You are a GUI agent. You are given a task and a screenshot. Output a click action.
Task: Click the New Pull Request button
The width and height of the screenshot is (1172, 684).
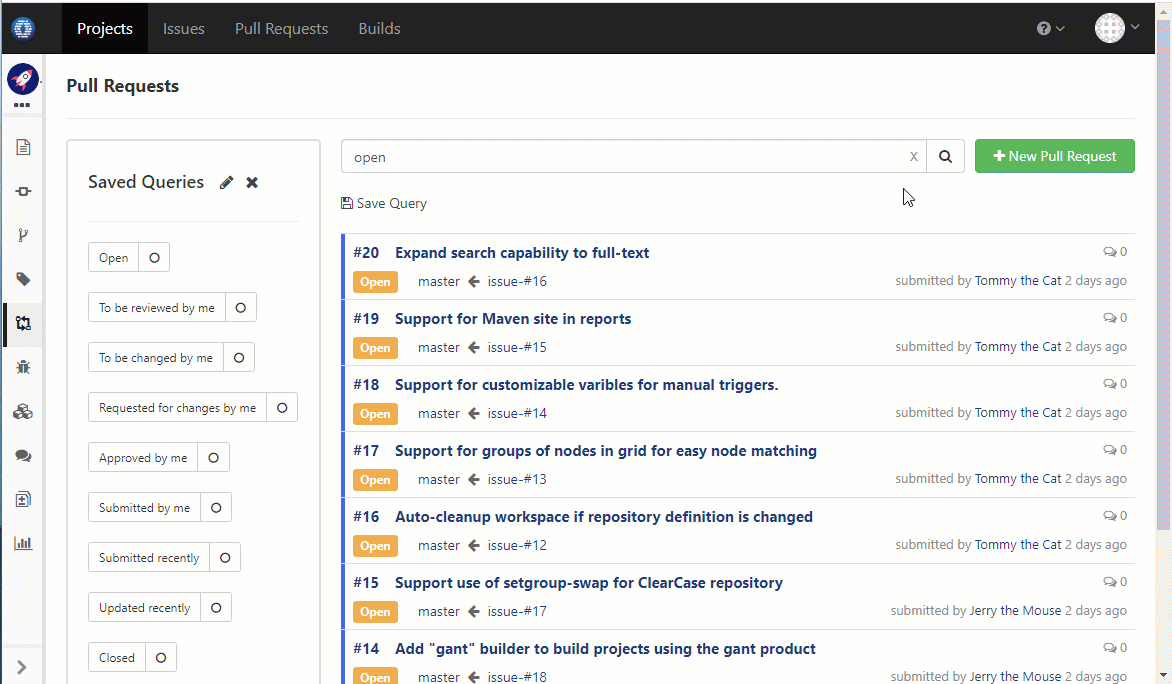pyautogui.click(x=1055, y=156)
